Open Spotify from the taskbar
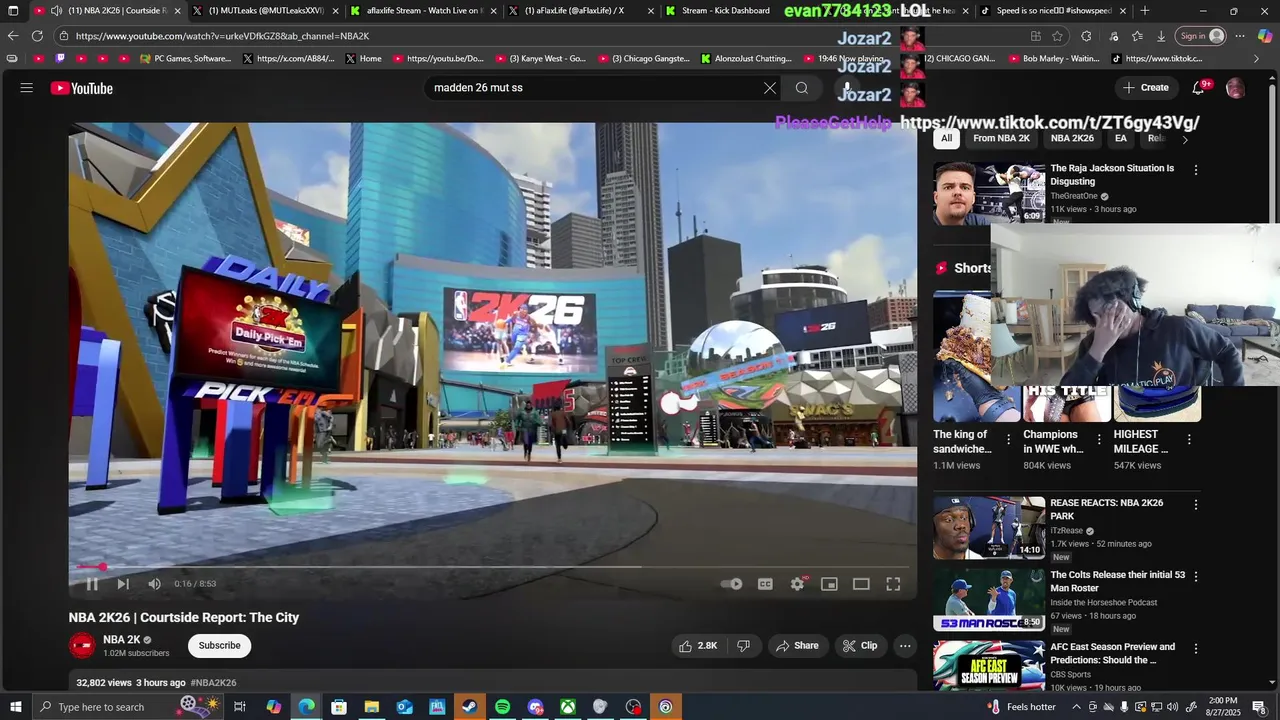The width and height of the screenshot is (1280, 720). coord(502,707)
